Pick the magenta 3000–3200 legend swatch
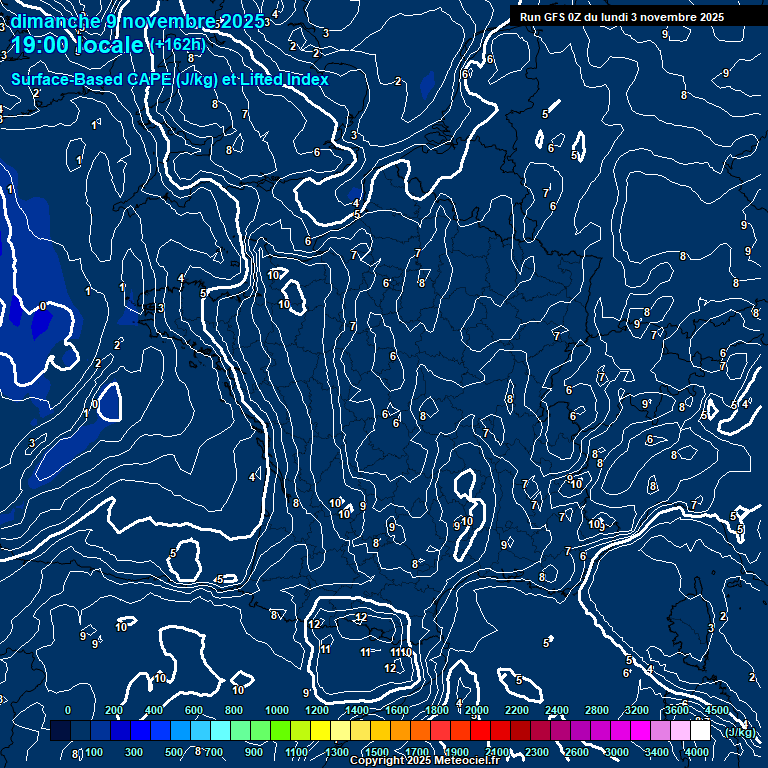This screenshot has height=768, width=768. point(621,730)
